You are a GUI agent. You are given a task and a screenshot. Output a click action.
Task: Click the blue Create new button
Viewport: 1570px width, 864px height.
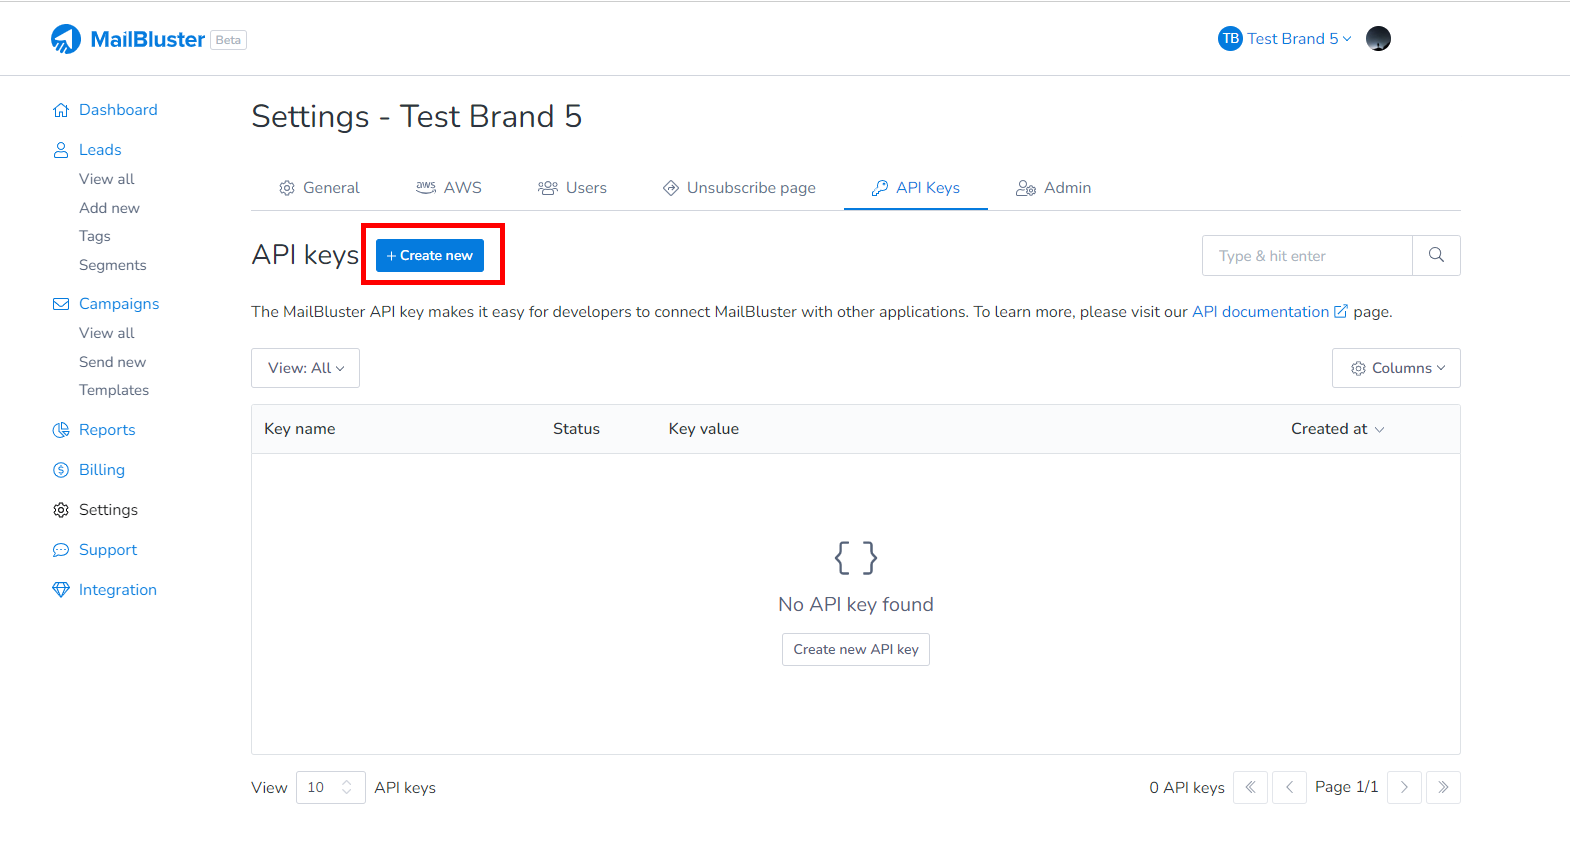point(430,256)
